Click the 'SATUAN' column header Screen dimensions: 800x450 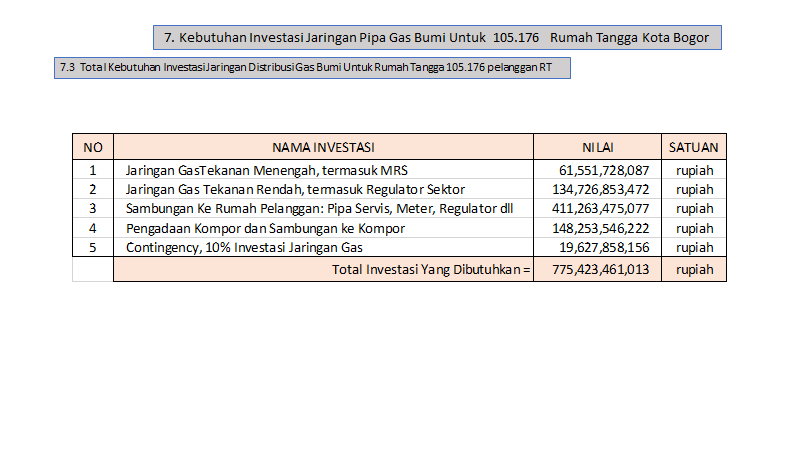coord(694,147)
